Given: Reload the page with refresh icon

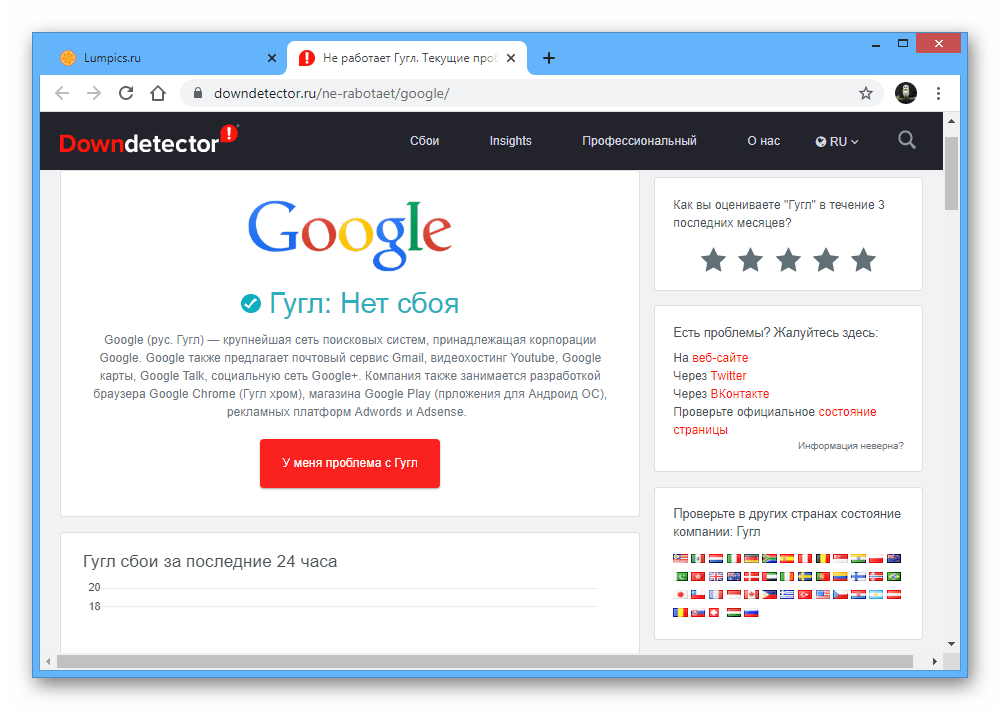Looking at the screenshot, I should (x=126, y=94).
